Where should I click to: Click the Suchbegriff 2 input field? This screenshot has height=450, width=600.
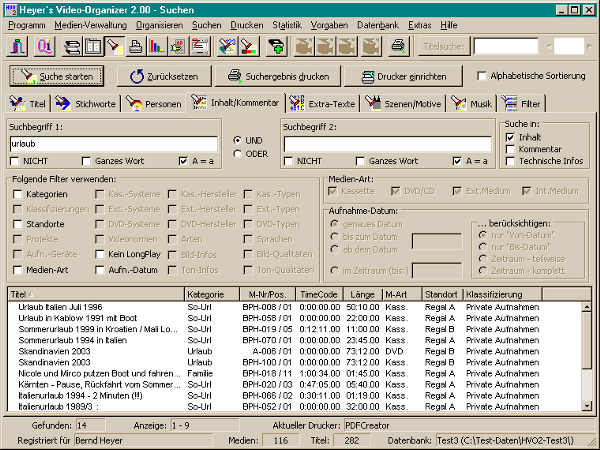click(386, 143)
